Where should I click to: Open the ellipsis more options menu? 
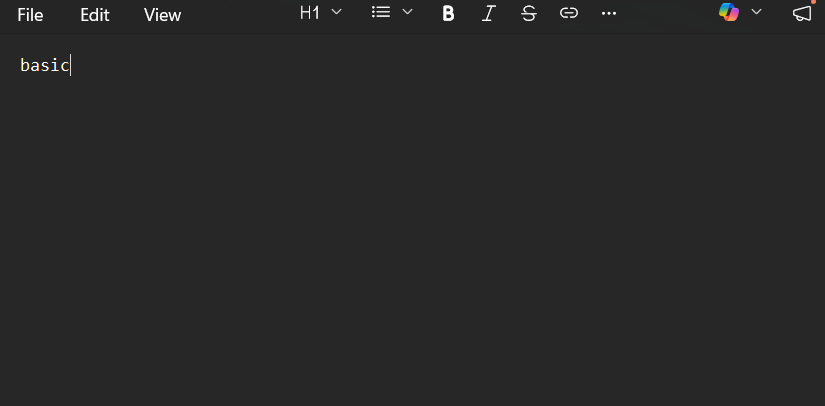(609, 14)
